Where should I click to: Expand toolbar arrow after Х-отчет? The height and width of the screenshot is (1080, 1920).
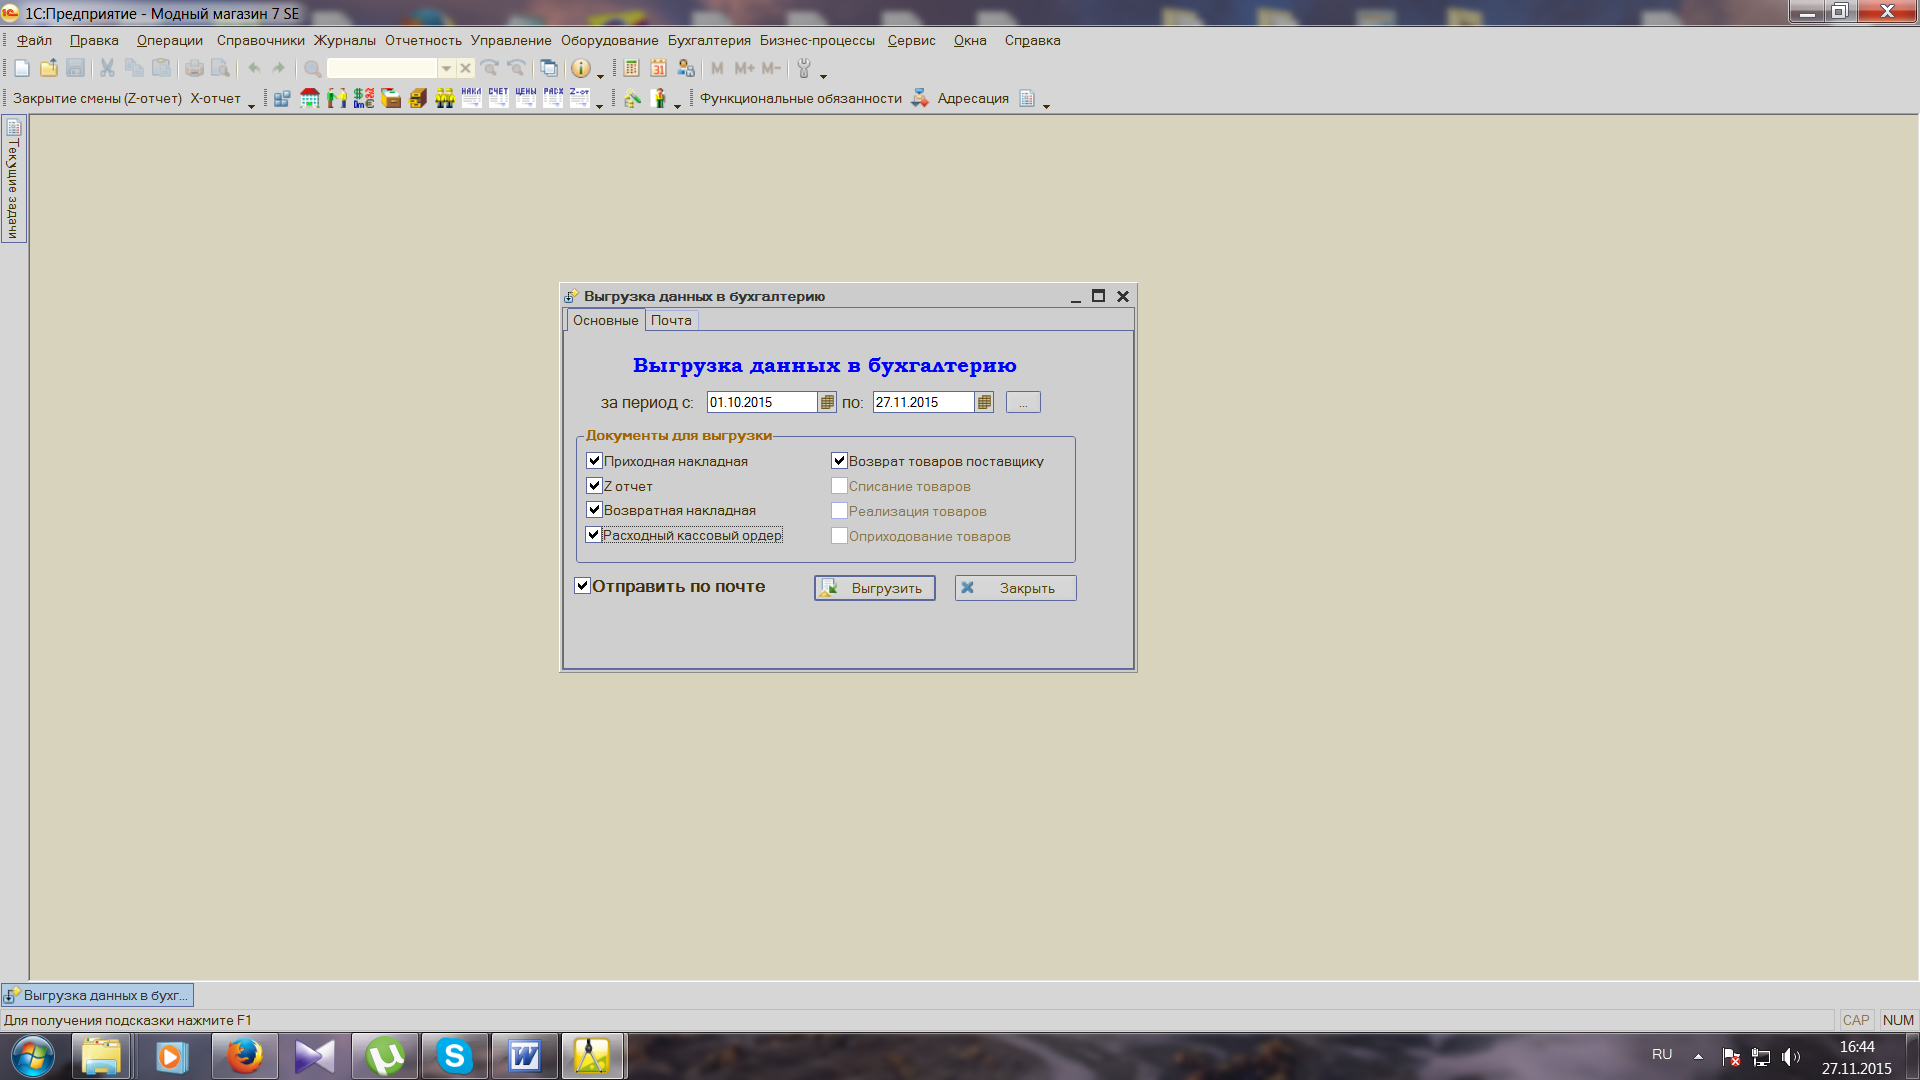[x=251, y=105]
